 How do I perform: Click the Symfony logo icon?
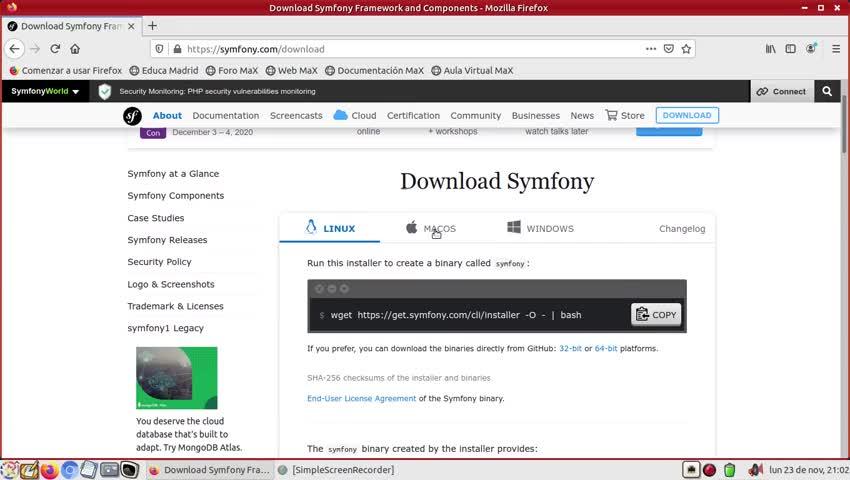point(132,116)
